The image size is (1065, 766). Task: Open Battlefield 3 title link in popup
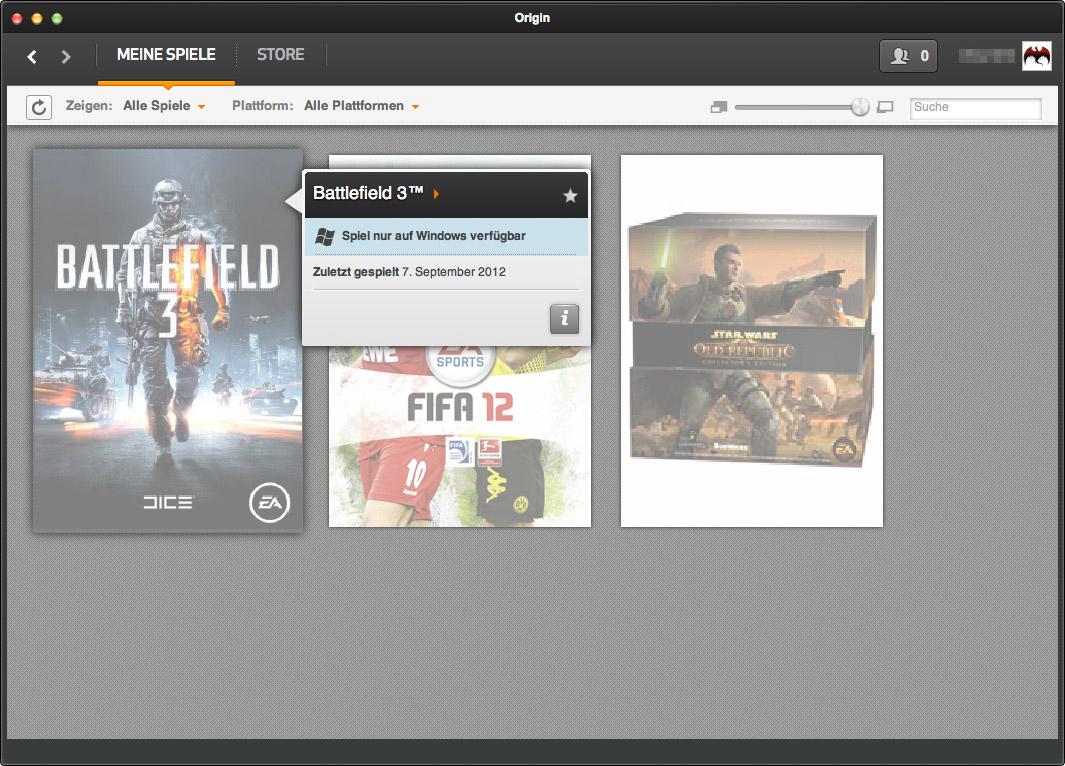tap(376, 194)
